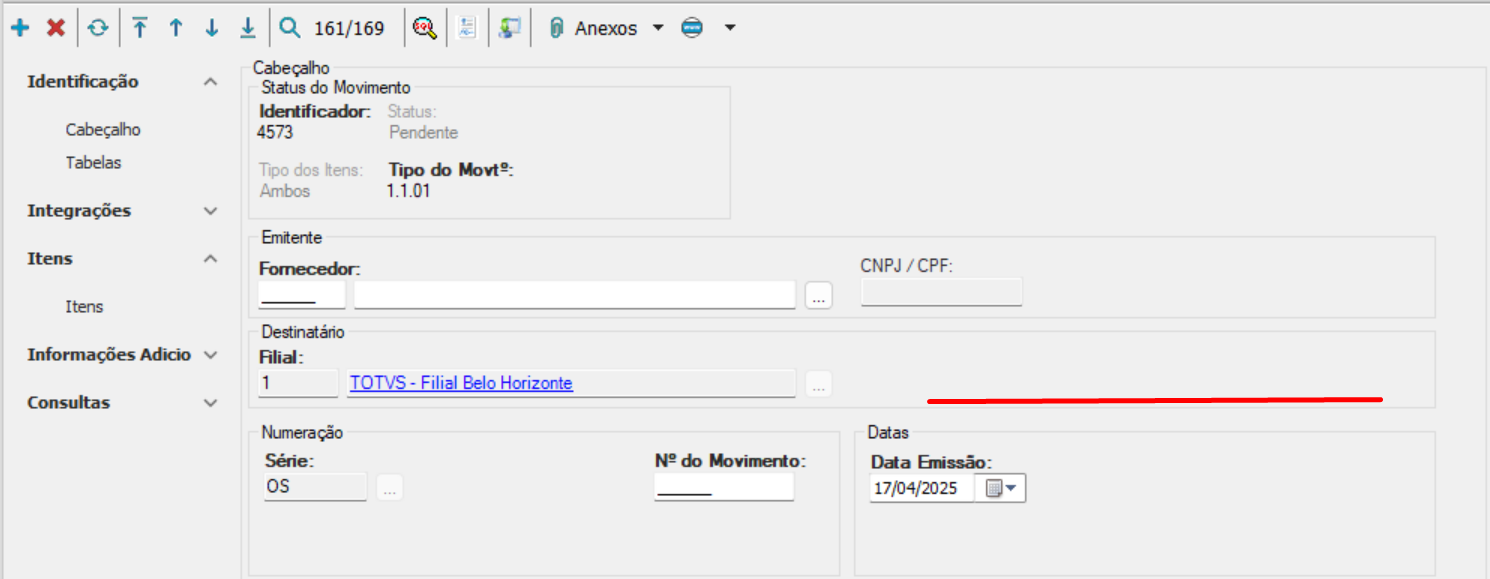Open record search magnifier icon
The image size is (1490, 579).
pos(290,28)
